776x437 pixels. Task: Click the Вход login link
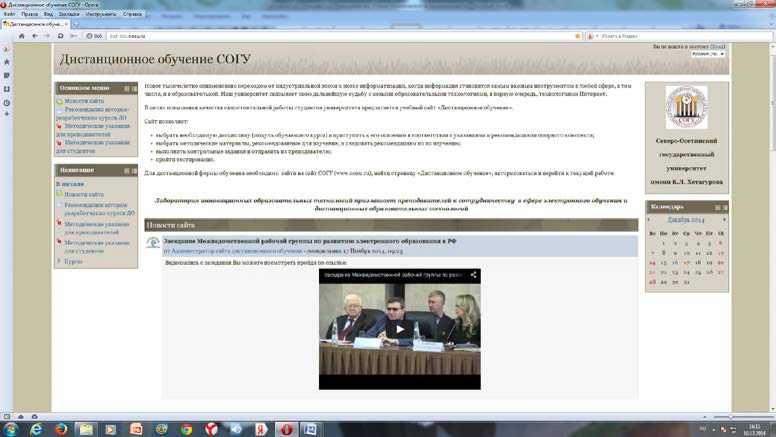click(717, 46)
